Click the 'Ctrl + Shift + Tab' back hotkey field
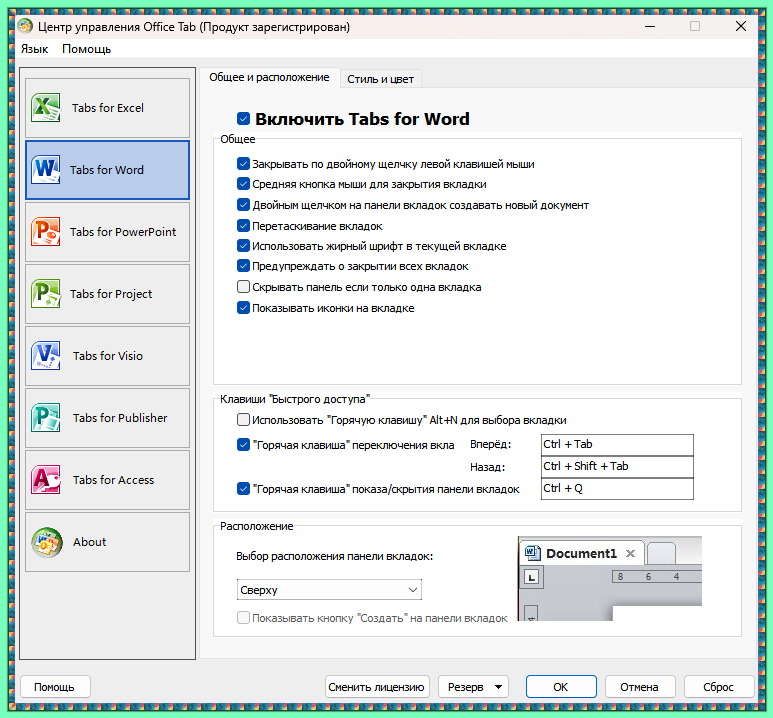 coord(617,467)
